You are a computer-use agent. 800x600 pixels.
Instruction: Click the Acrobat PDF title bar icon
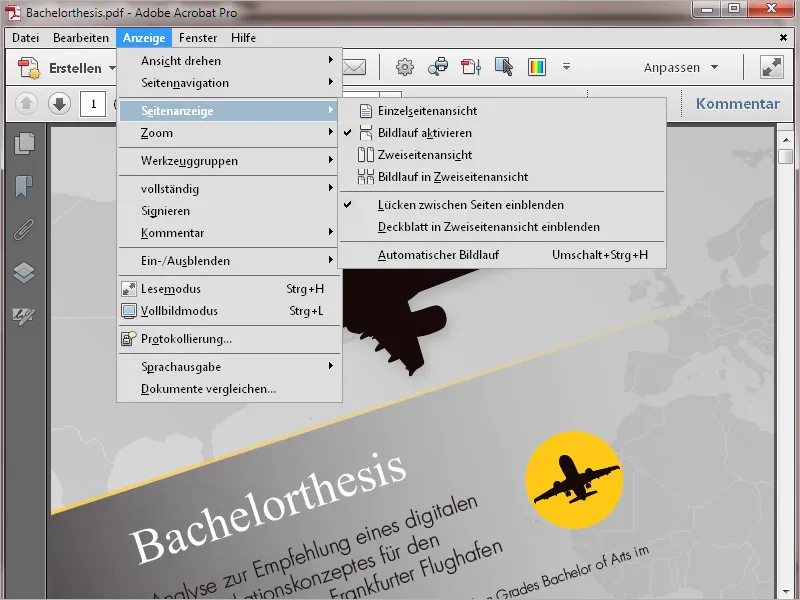(x=13, y=12)
